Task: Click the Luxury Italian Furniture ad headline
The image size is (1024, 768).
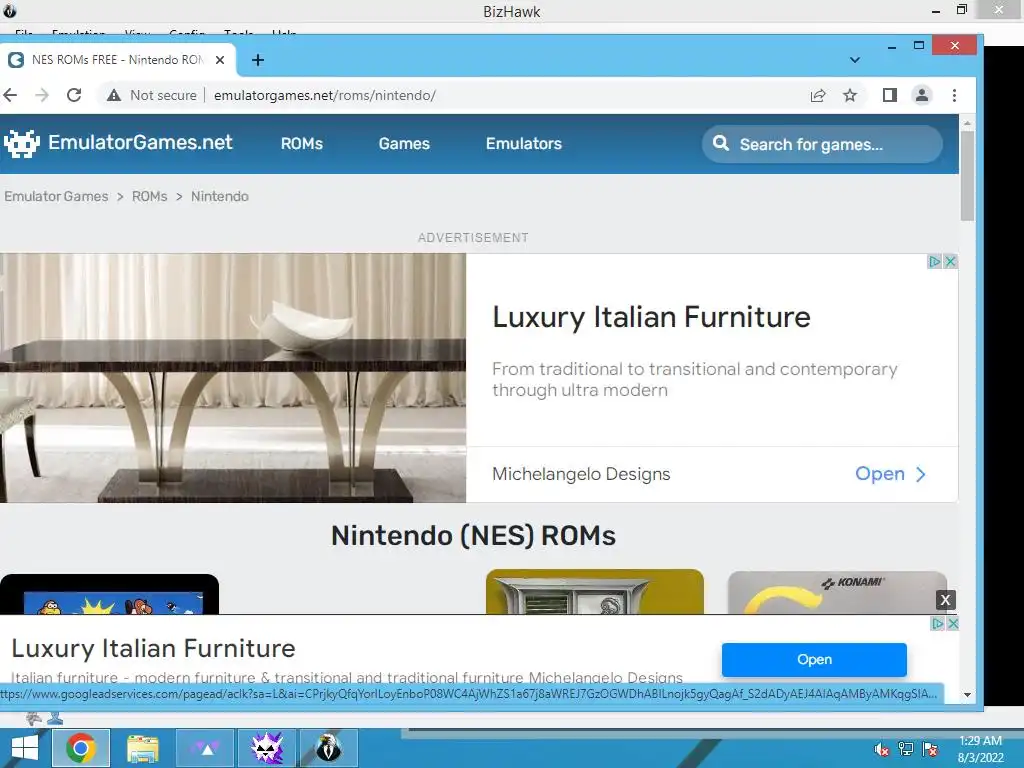Action: [x=651, y=317]
